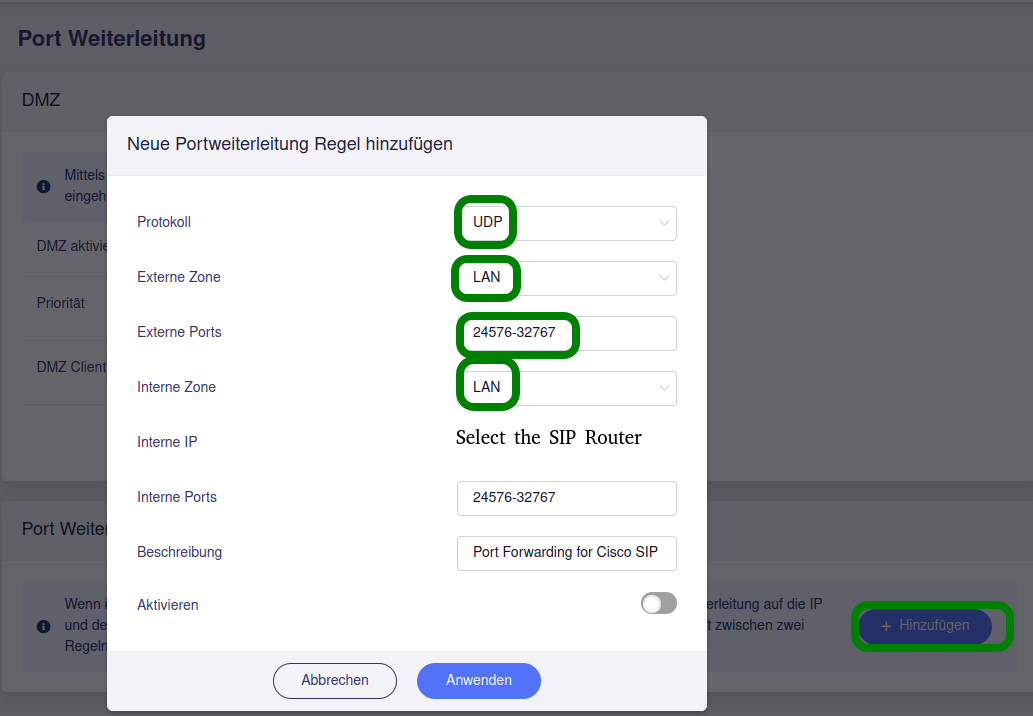The image size is (1033, 716).
Task: Click the Interne IP selection area
Action: (566, 442)
